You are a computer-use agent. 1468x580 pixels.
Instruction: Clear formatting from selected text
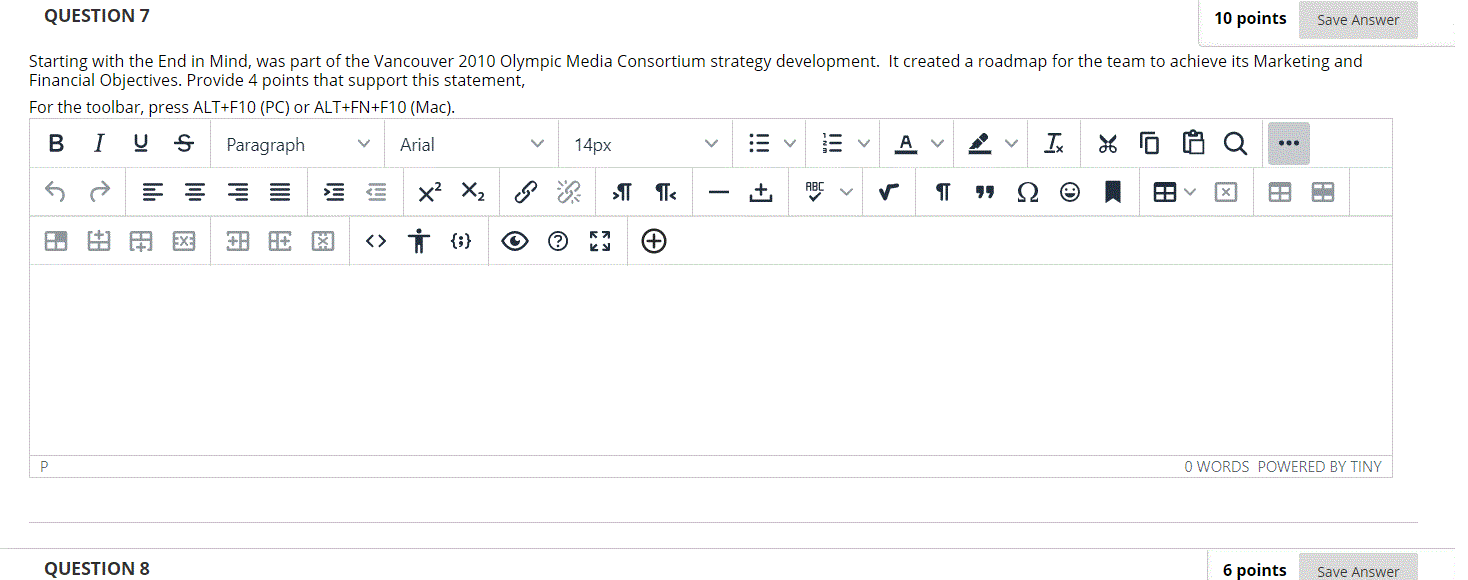tap(1054, 144)
